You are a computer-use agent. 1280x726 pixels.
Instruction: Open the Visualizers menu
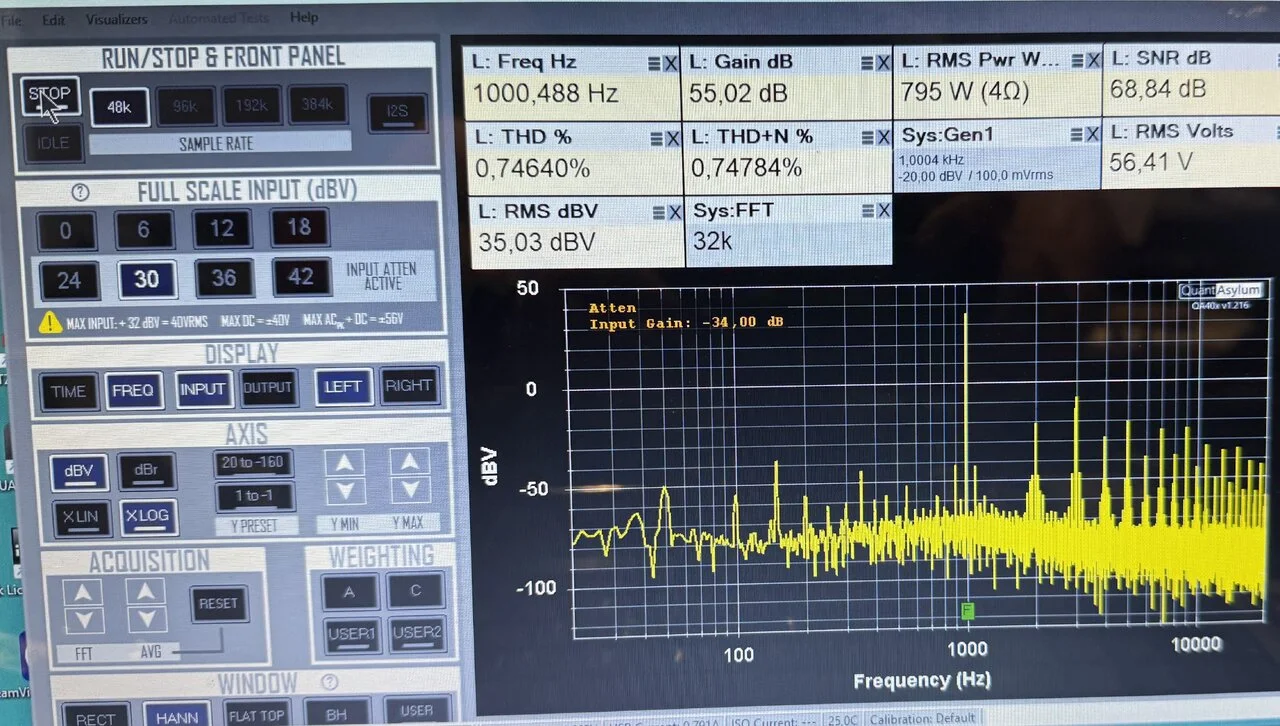pyautogui.click(x=116, y=19)
